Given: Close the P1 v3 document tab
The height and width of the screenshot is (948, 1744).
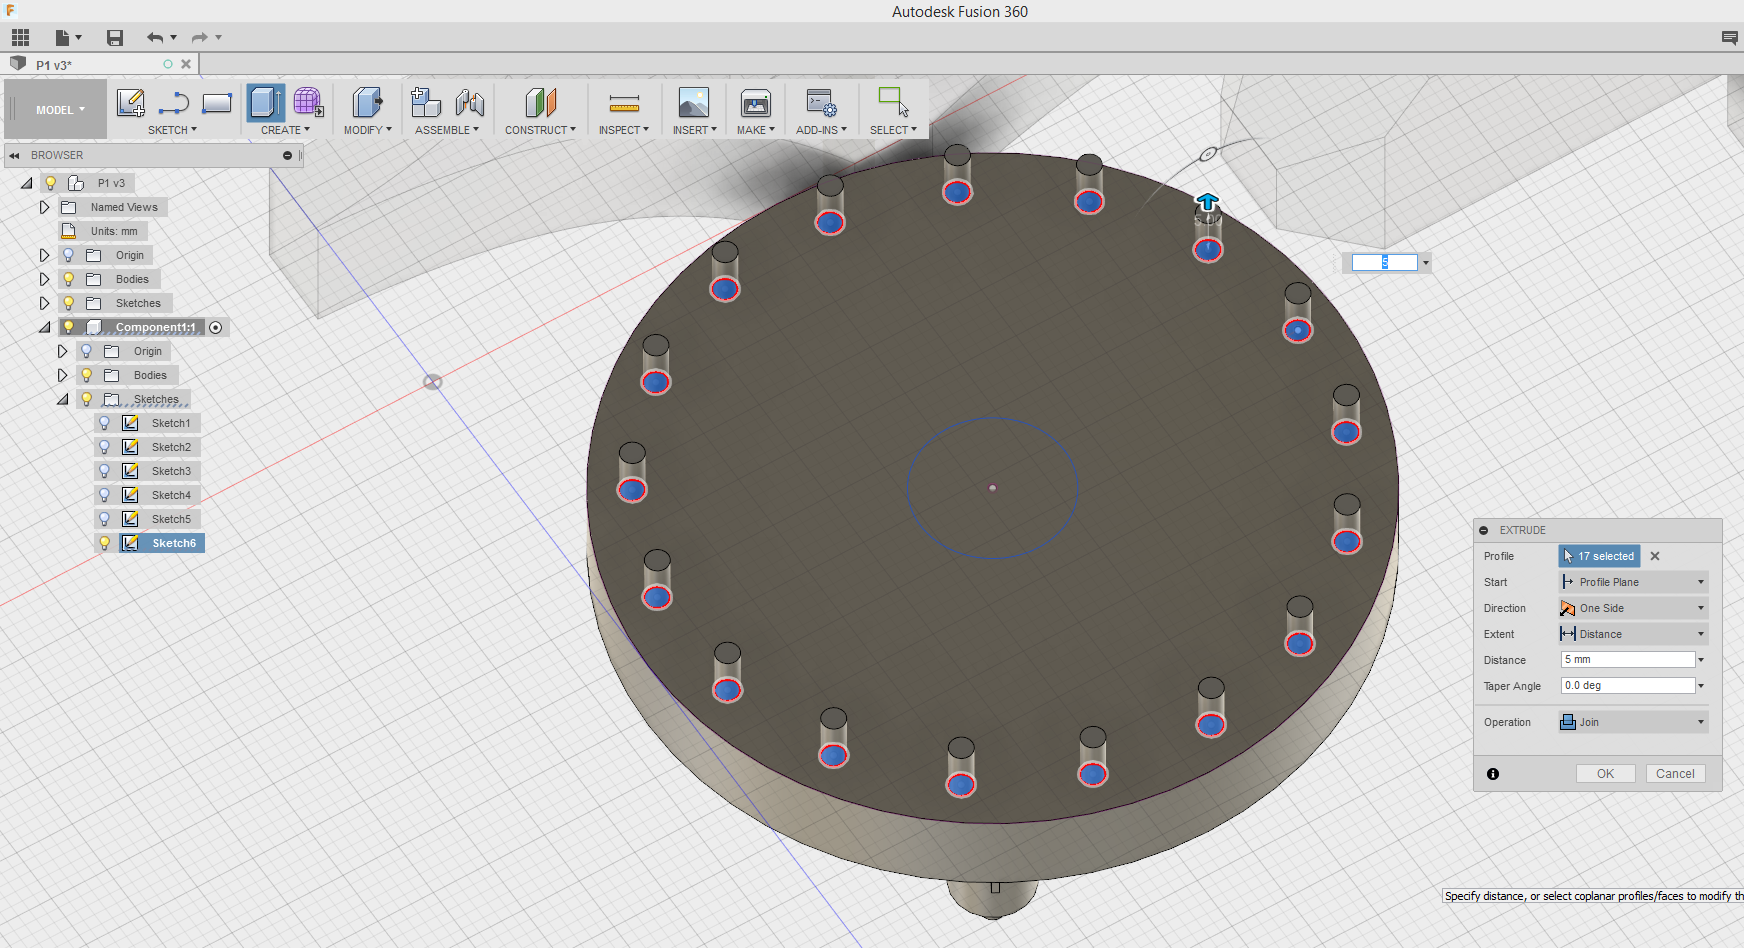Looking at the screenshot, I should point(186,64).
